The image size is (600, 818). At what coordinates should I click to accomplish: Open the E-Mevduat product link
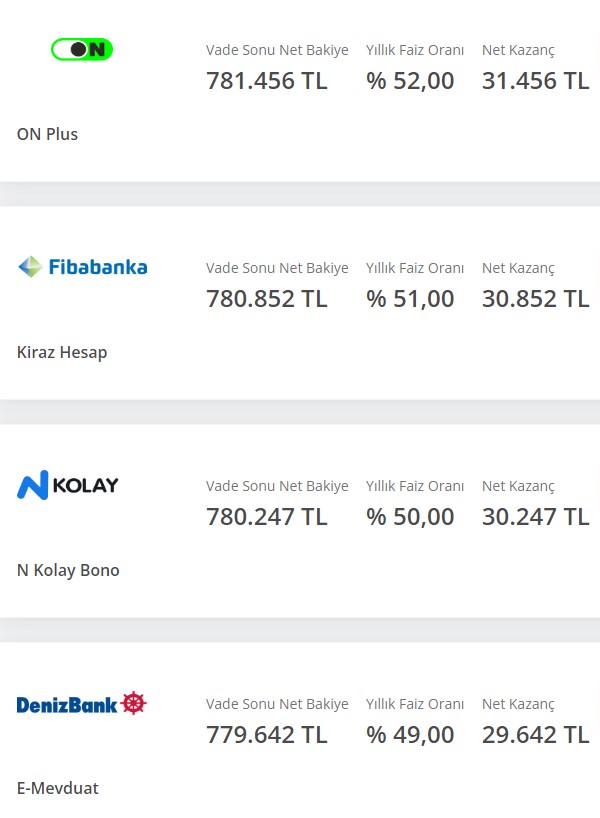pyautogui.click(x=57, y=788)
